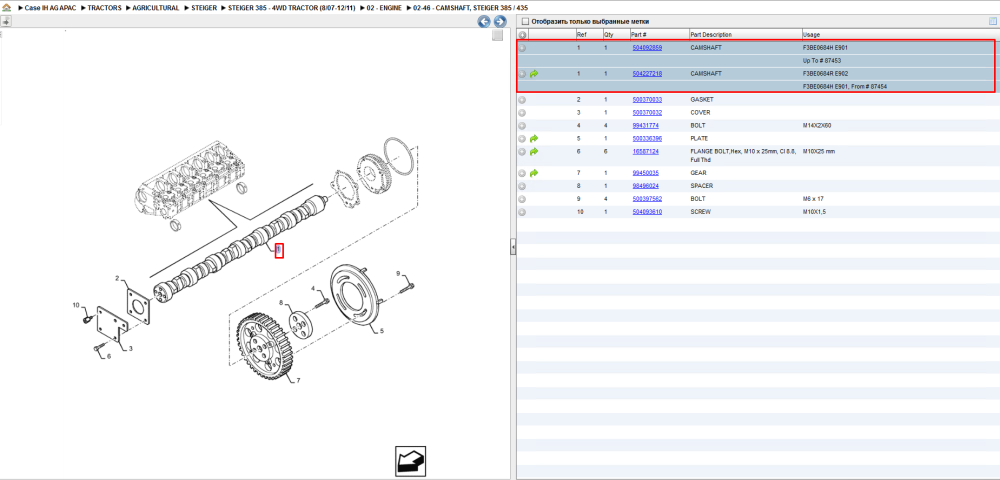Click round add icon for bolt 500397562
The height and width of the screenshot is (480, 1000).
522,199
